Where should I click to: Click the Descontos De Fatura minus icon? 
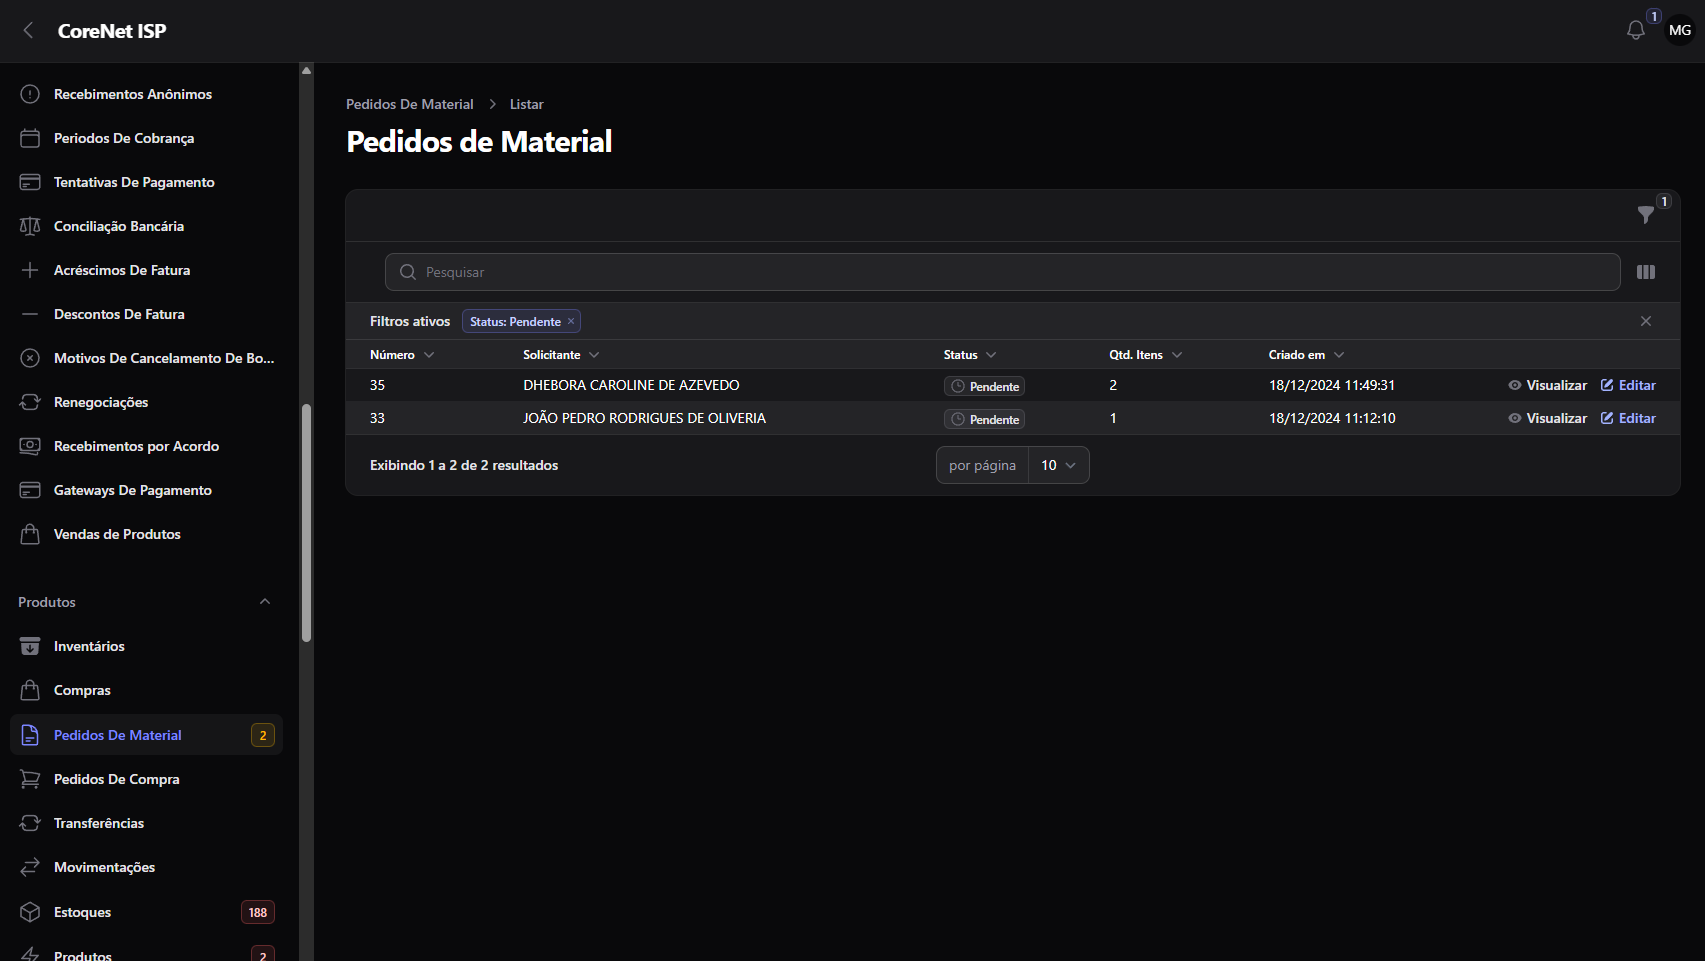pos(30,314)
